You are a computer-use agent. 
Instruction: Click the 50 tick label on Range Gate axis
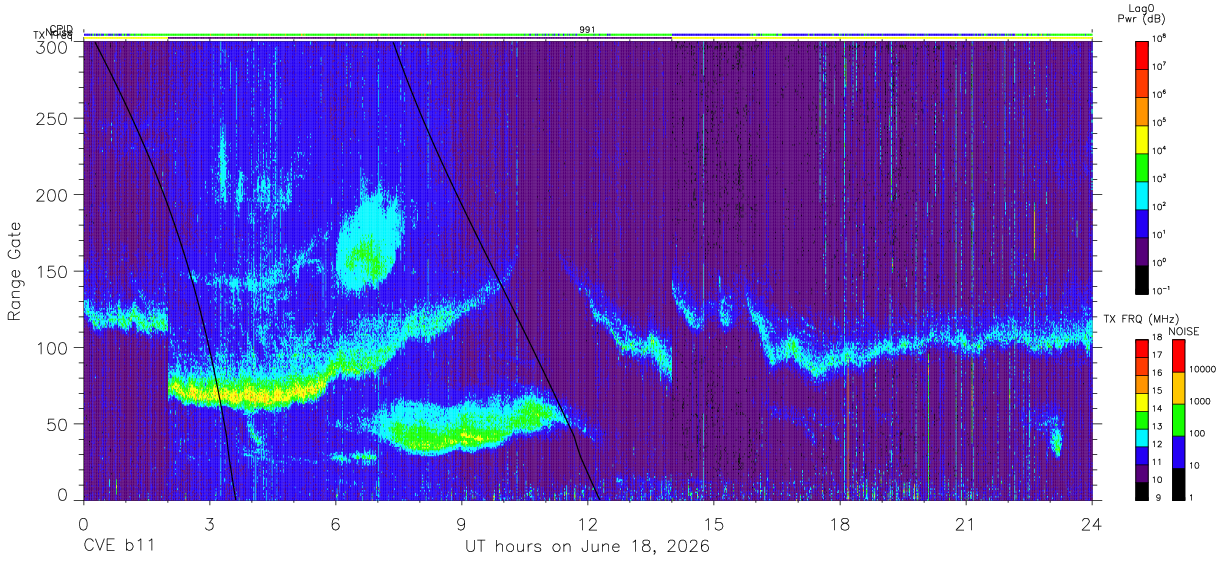pos(57,424)
